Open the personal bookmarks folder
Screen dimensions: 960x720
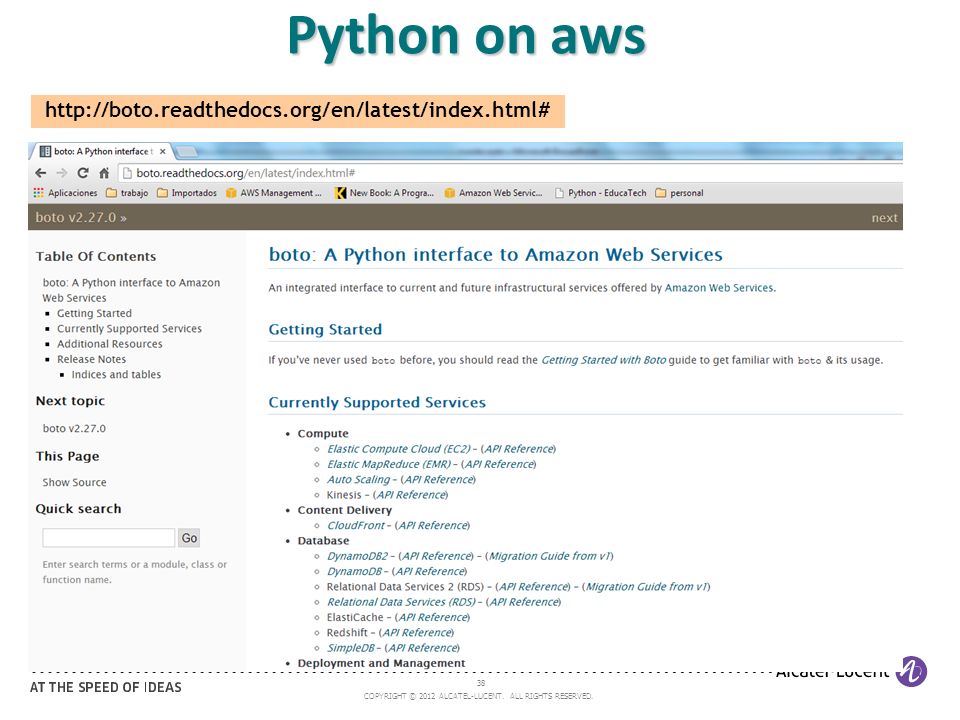680,193
